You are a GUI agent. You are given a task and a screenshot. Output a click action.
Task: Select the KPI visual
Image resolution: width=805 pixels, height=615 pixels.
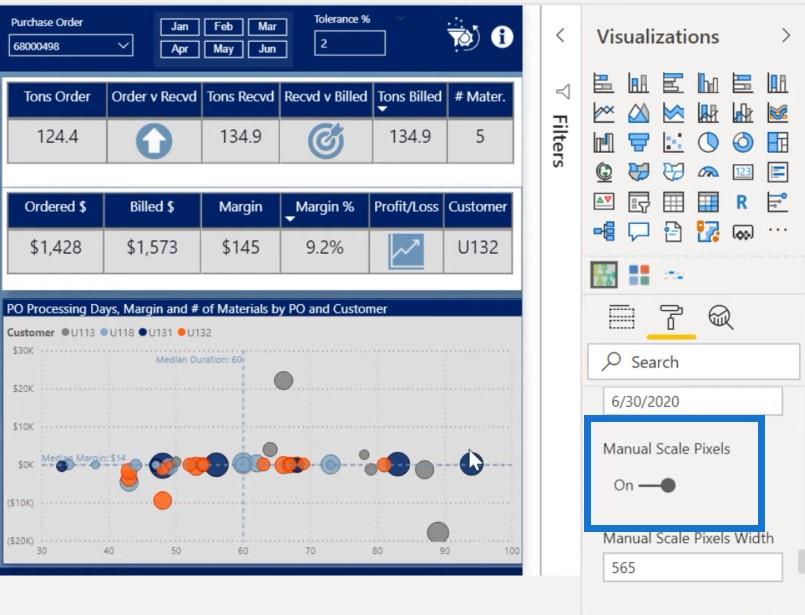604,202
